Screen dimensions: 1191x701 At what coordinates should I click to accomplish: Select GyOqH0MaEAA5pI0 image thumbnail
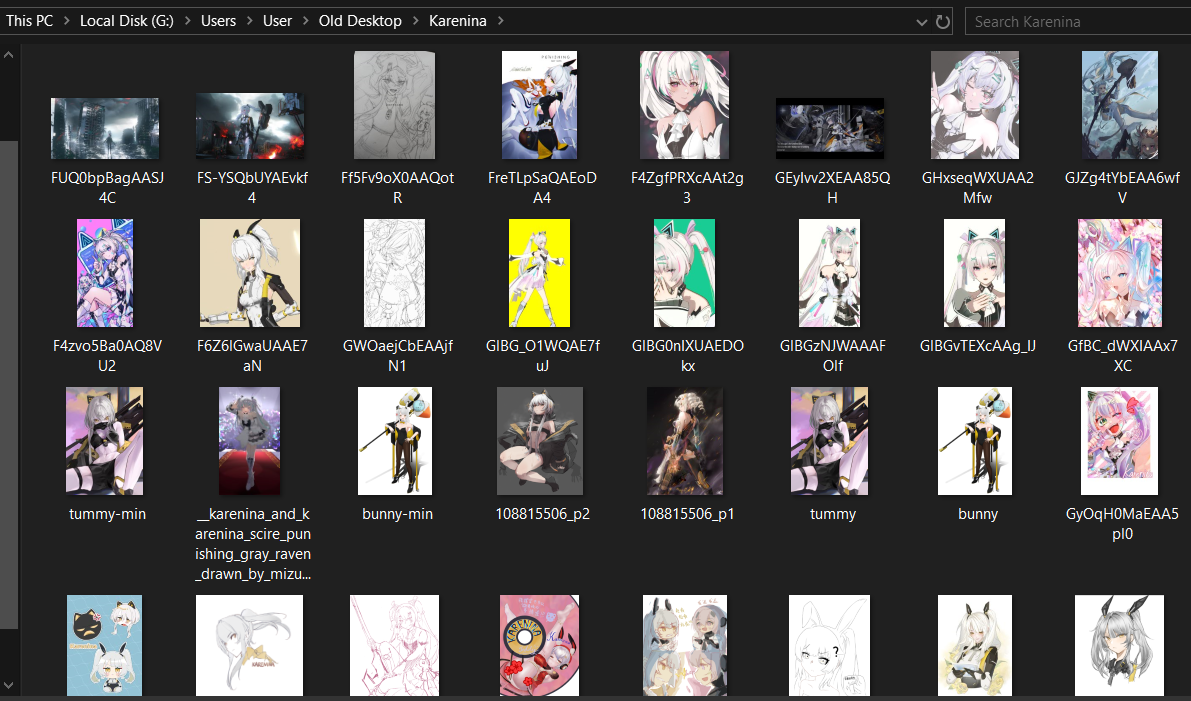pos(1120,440)
